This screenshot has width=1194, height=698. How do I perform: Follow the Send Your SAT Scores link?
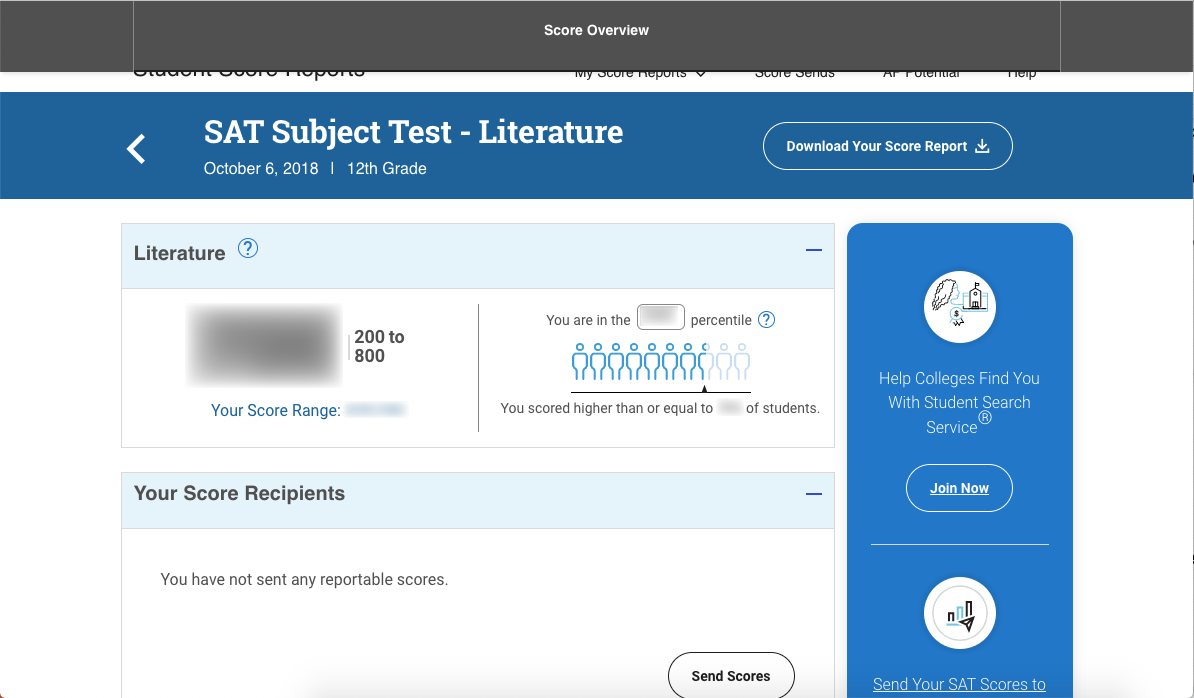[x=959, y=684]
